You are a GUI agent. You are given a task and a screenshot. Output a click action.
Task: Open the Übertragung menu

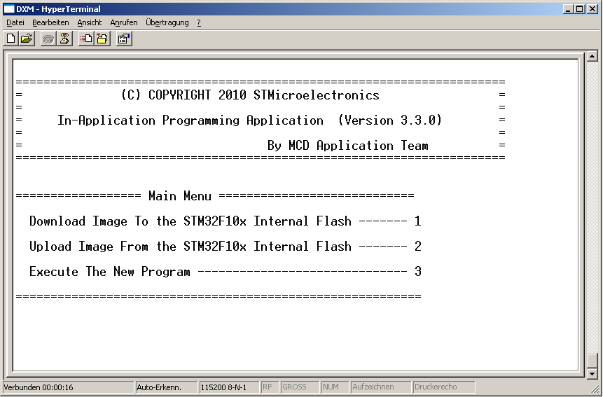(x=167, y=23)
